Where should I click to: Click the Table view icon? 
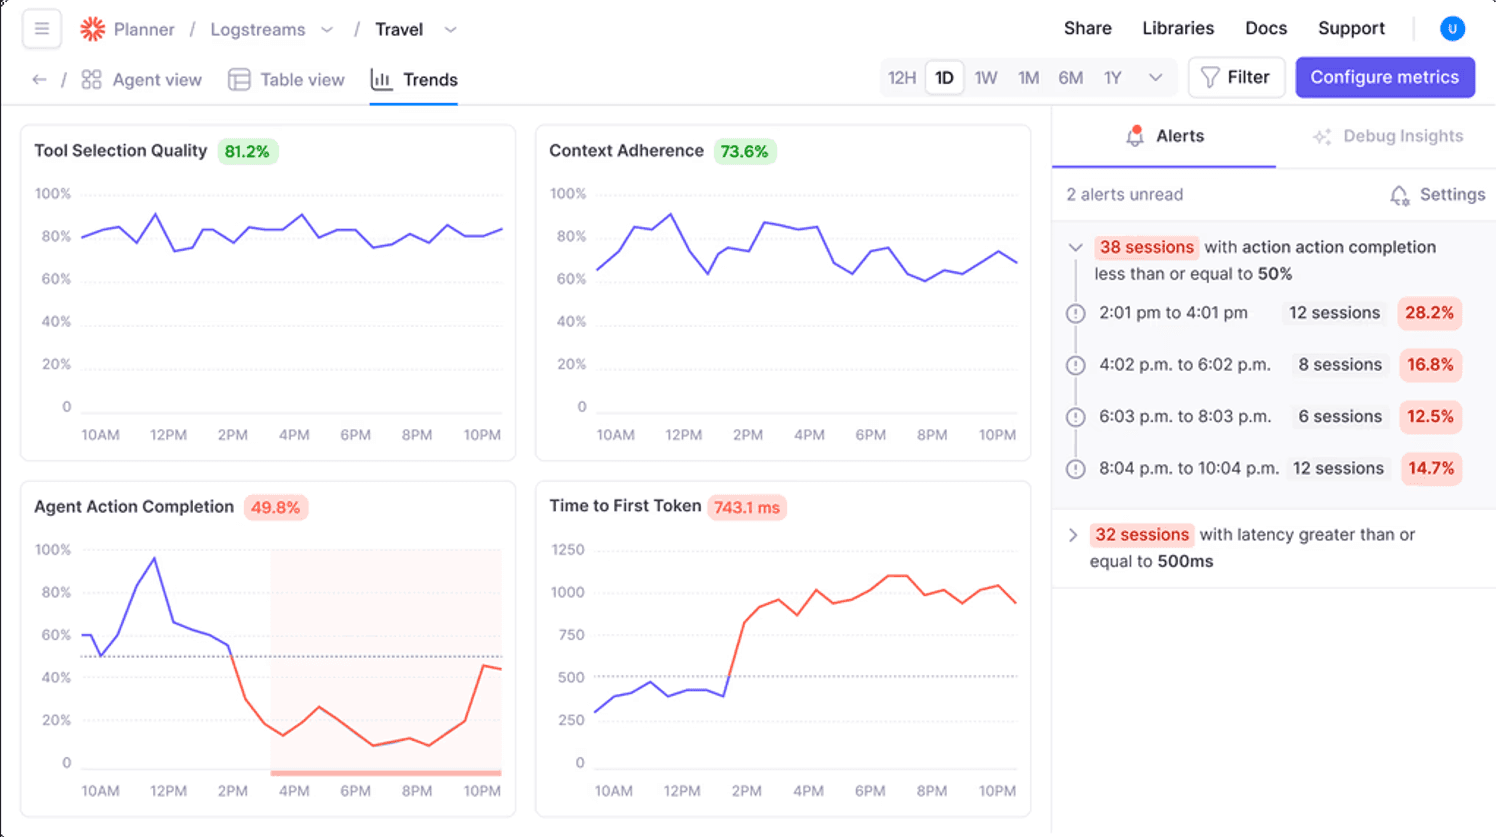point(239,80)
